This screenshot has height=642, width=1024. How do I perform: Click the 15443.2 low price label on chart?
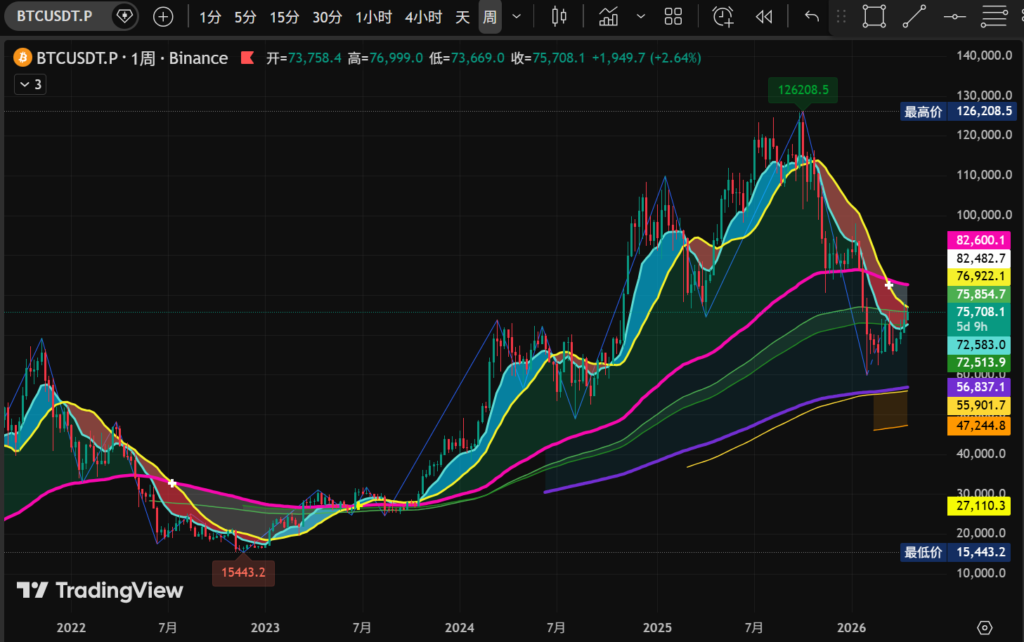pyautogui.click(x=243, y=573)
